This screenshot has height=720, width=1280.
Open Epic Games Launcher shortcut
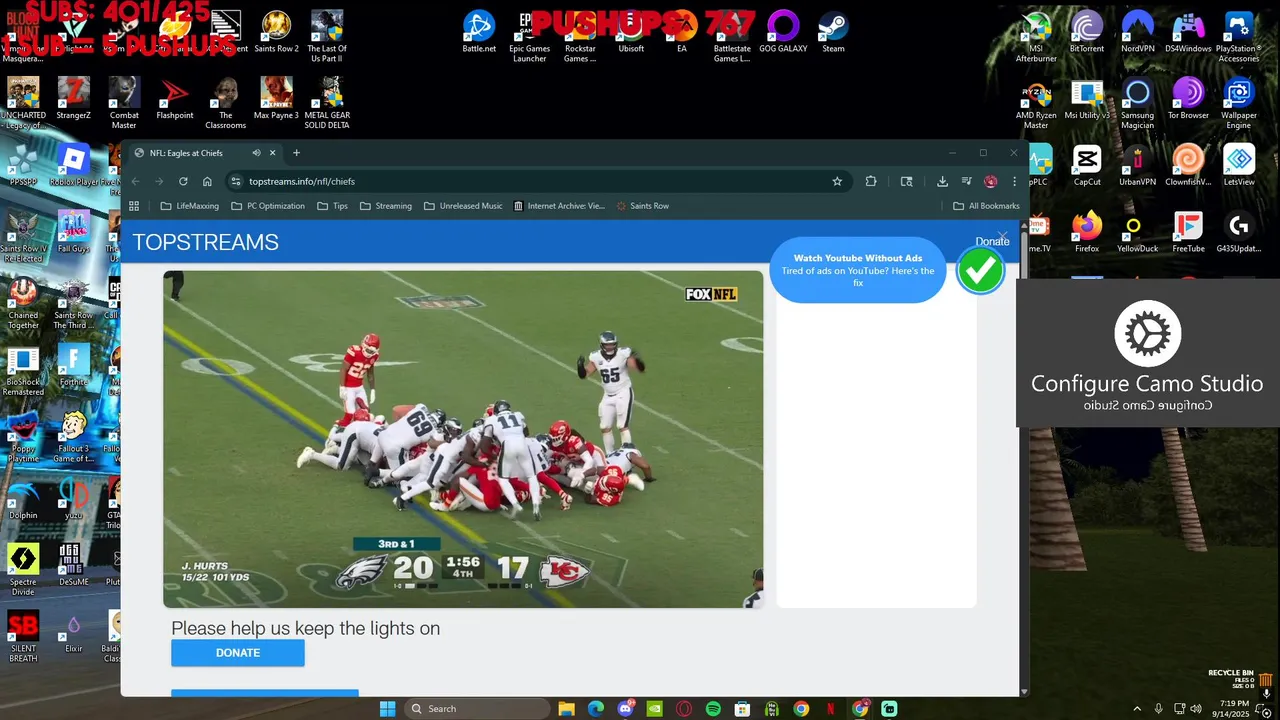pyautogui.click(x=529, y=38)
